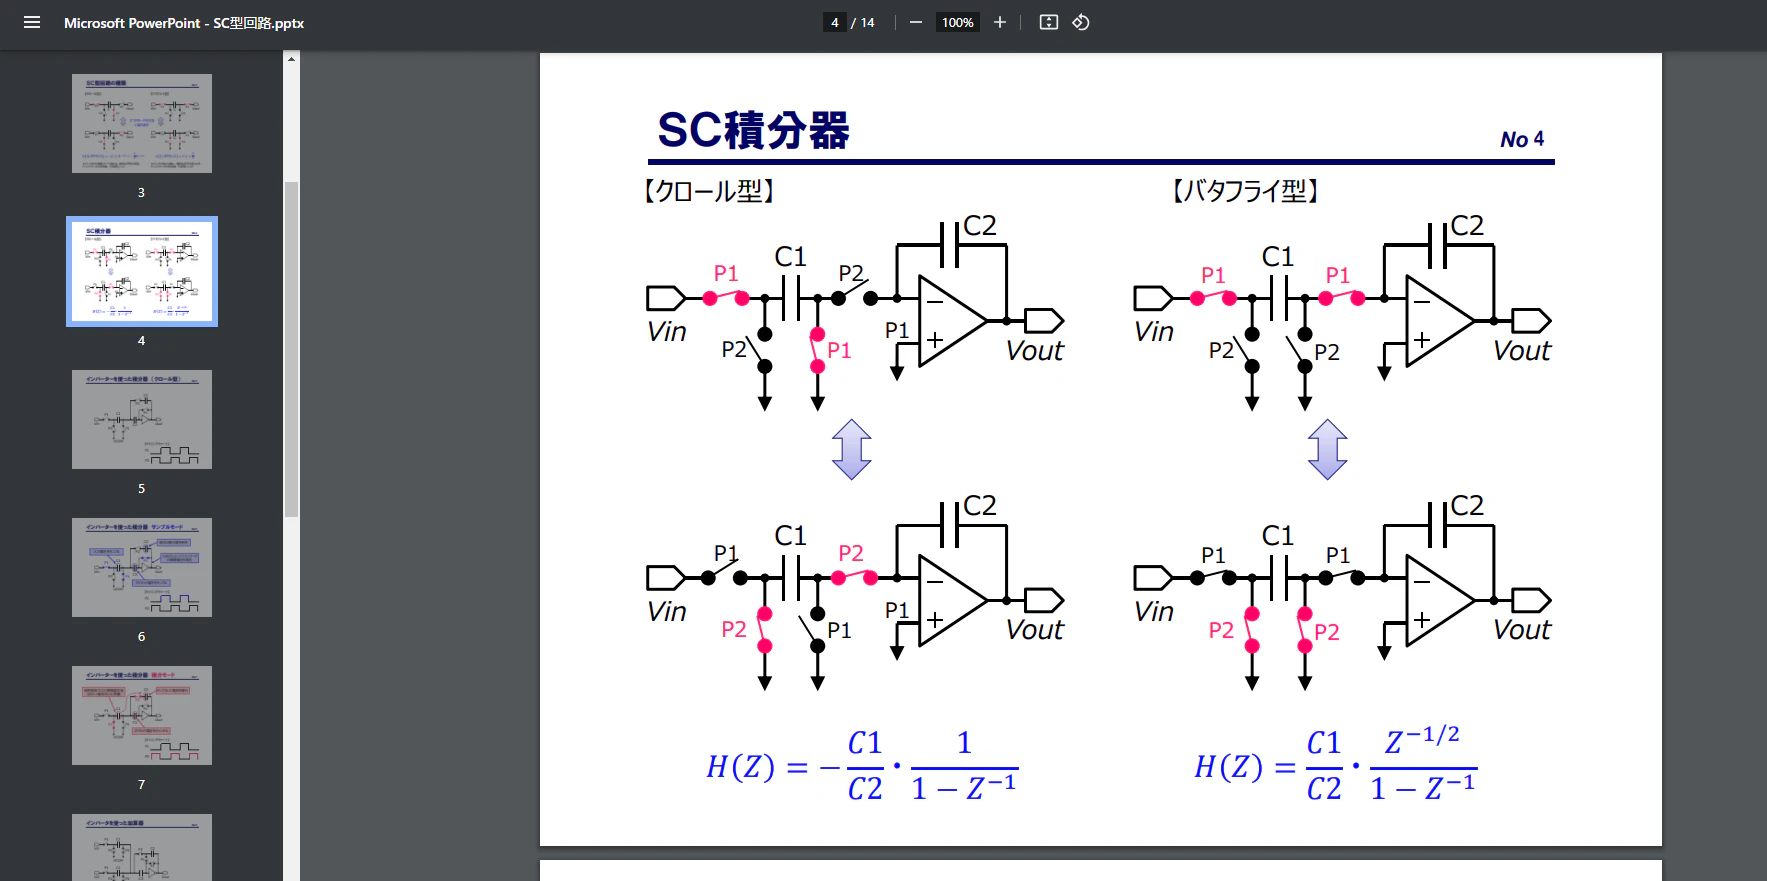Screen dimensions: 1767x881
Task: Click the scroll-up arrow of thumbnail sidebar
Action: point(291,59)
